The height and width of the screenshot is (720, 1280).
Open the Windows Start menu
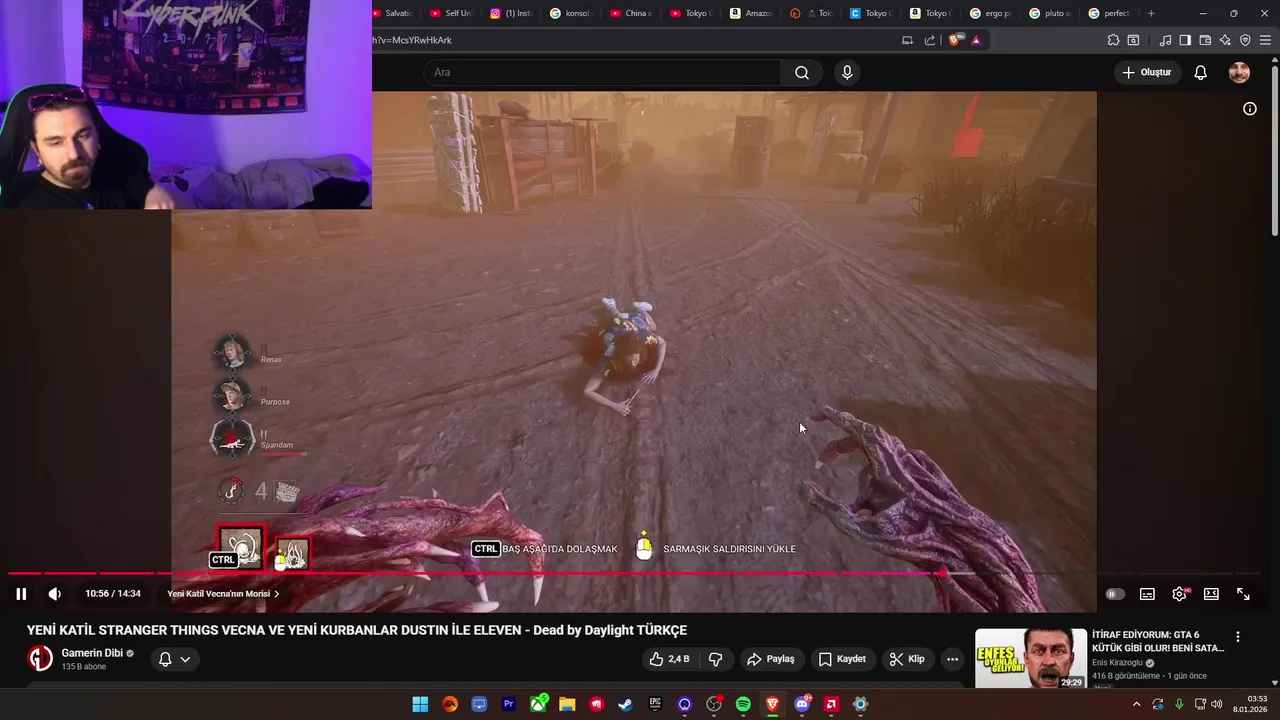420,704
